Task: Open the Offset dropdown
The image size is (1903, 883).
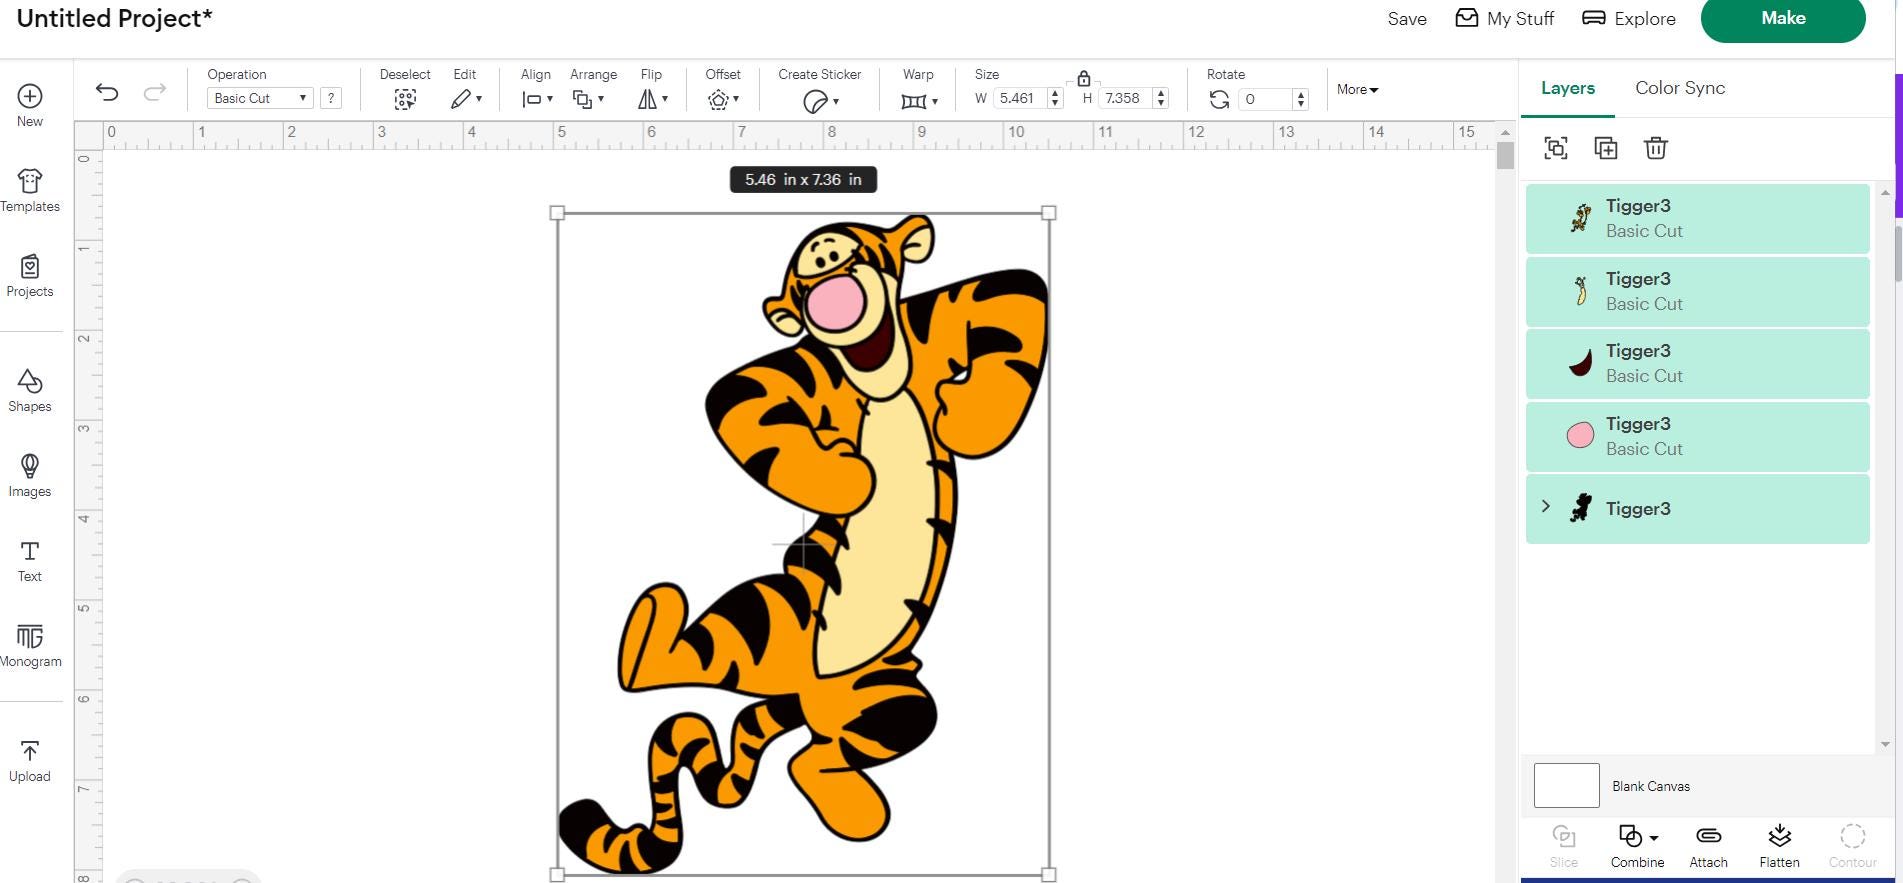Action: coord(723,99)
